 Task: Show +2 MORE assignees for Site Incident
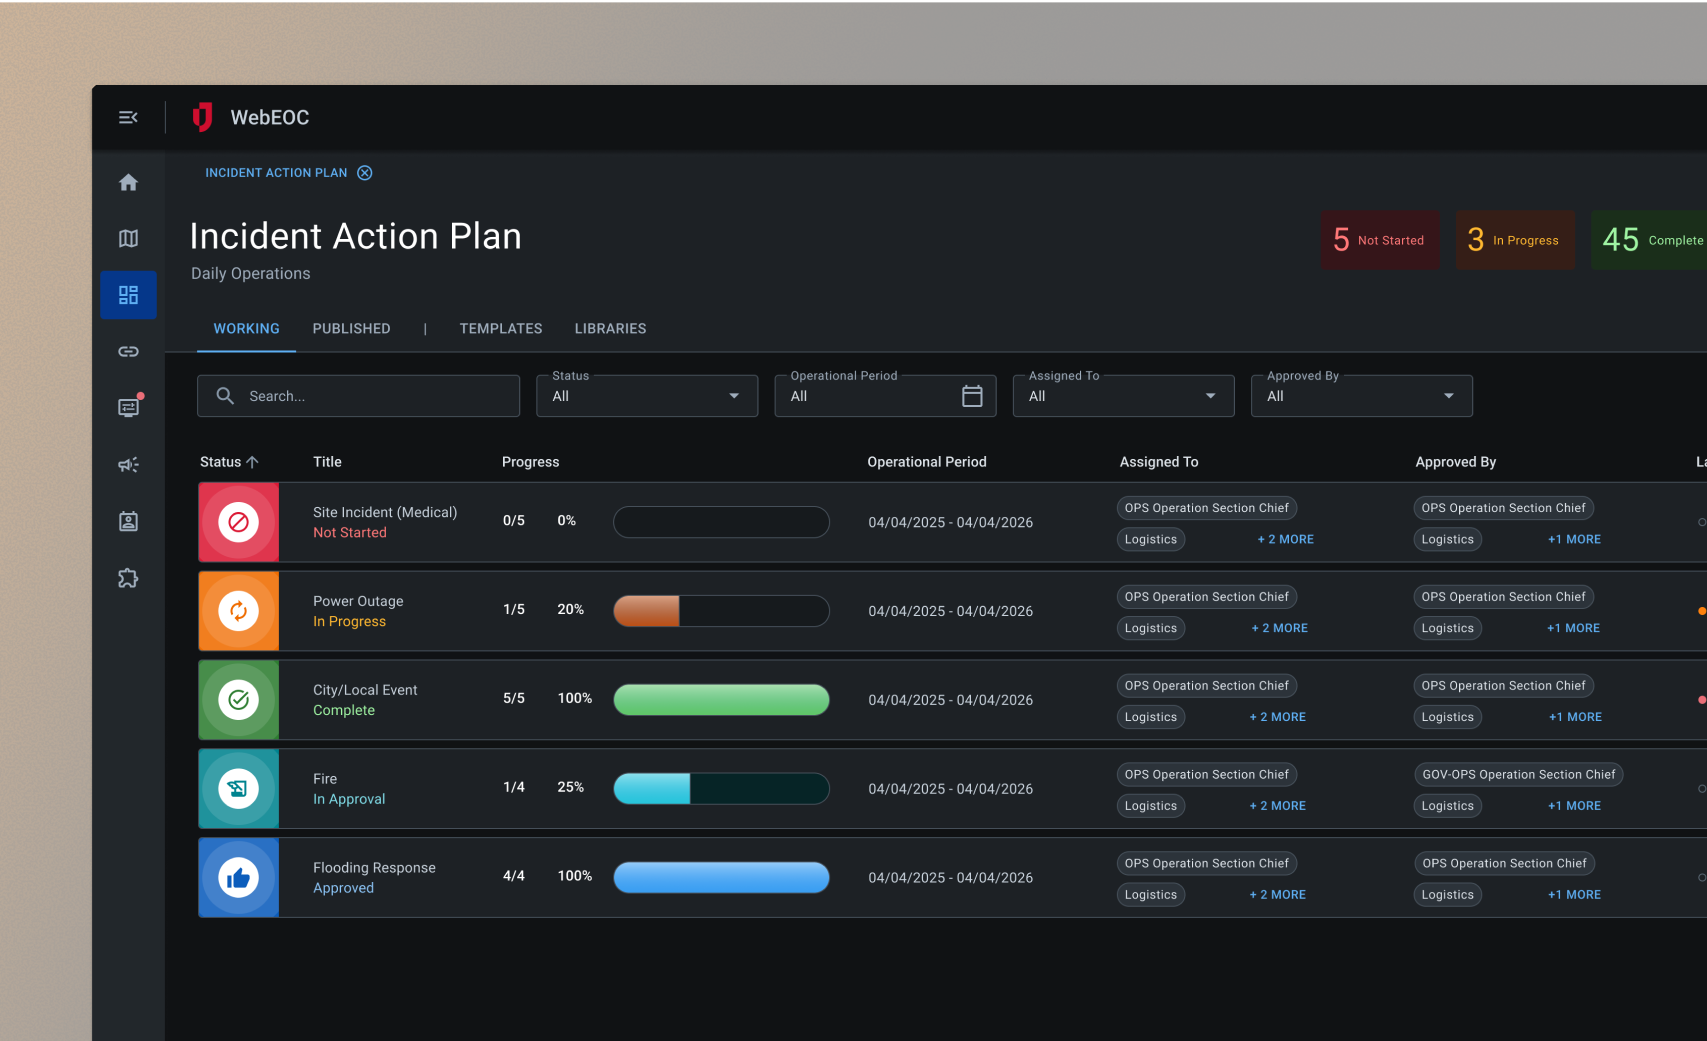point(1285,540)
